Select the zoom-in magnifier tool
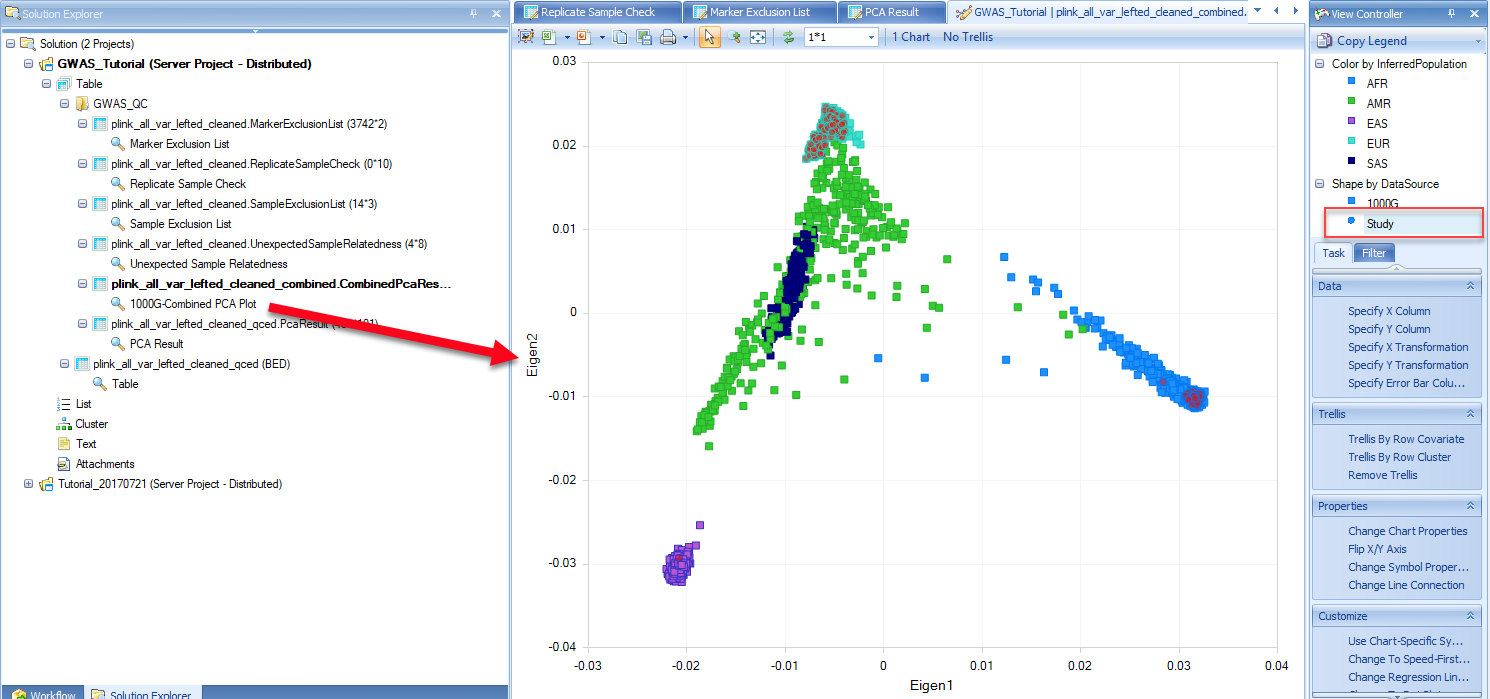The height and width of the screenshot is (699, 1490). click(x=734, y=37)
